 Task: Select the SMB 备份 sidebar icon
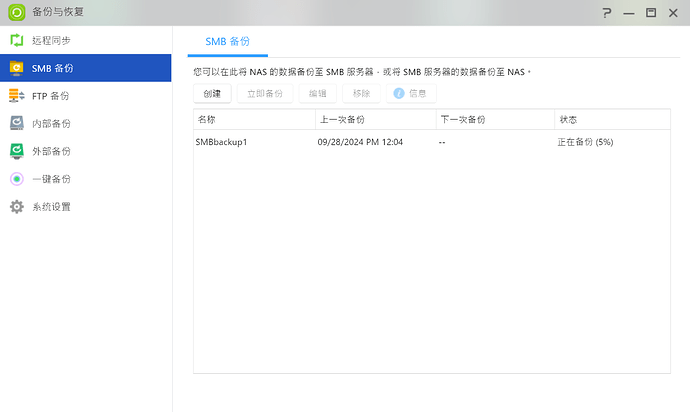pyautogui.click(x=16, y=69)
